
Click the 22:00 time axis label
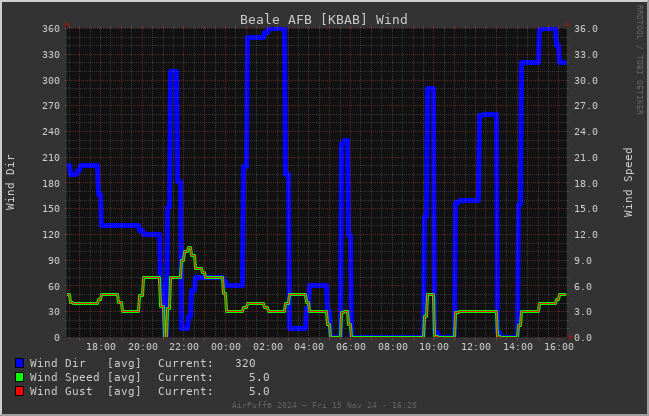pyautogui.click(x=184, y=346)
